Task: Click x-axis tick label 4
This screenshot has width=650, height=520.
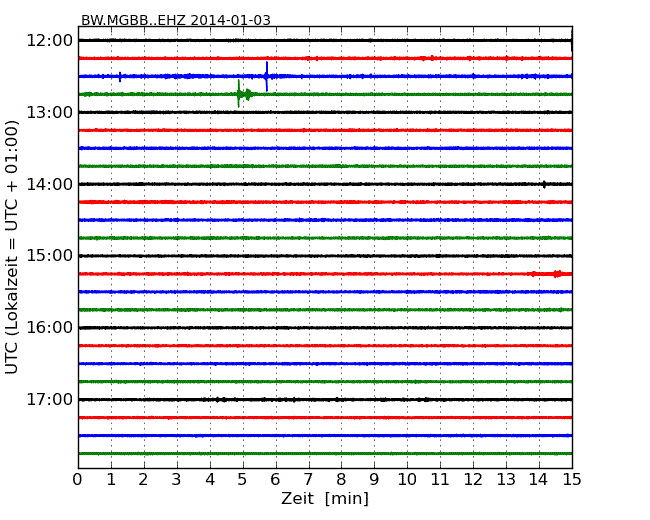Action: 210,480
